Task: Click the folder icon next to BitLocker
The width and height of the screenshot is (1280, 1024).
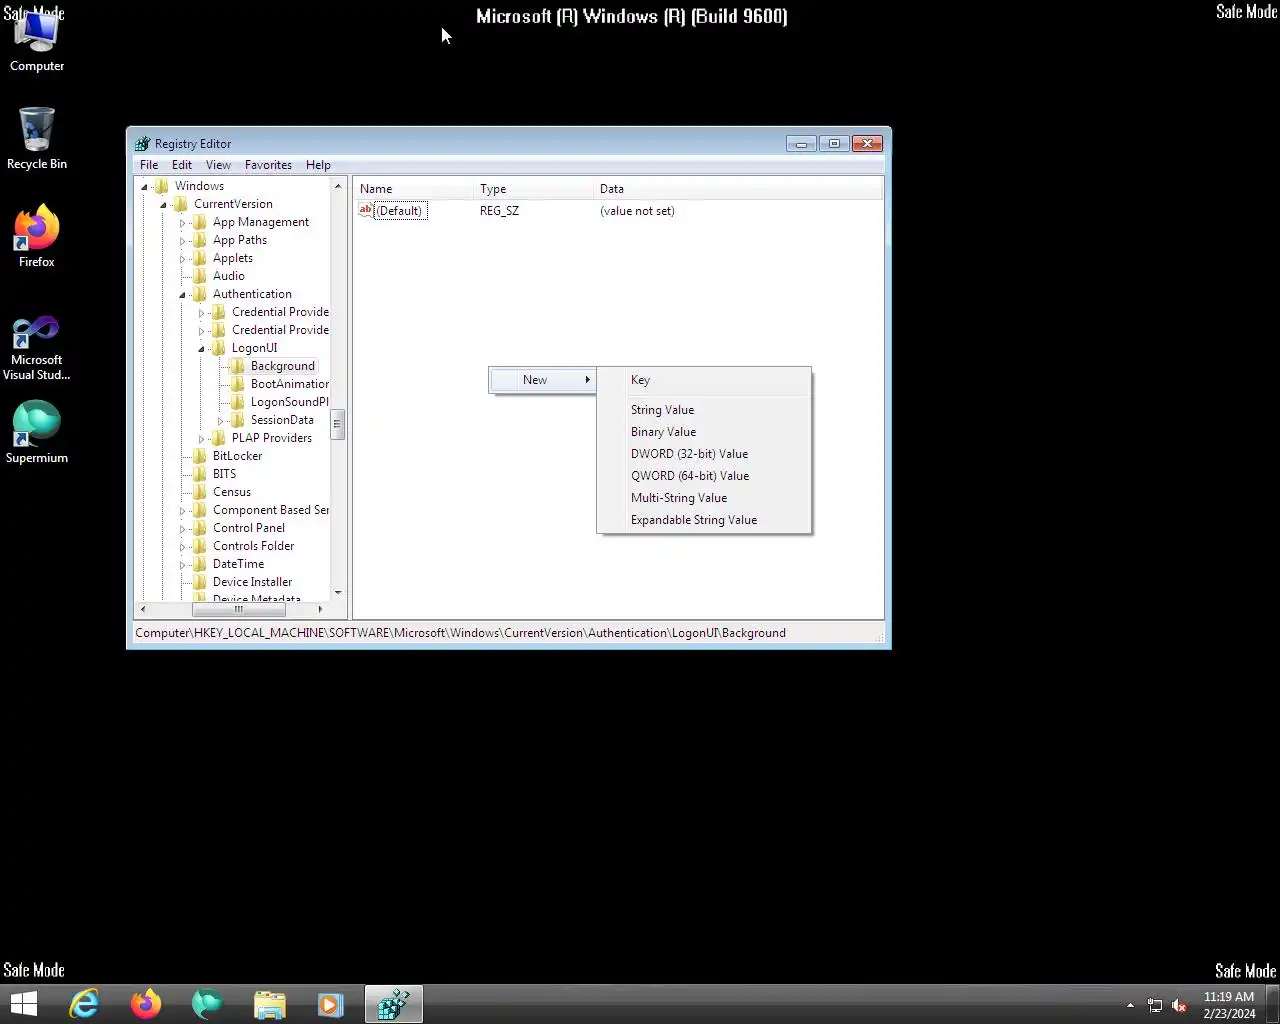Action: (200, 456)
